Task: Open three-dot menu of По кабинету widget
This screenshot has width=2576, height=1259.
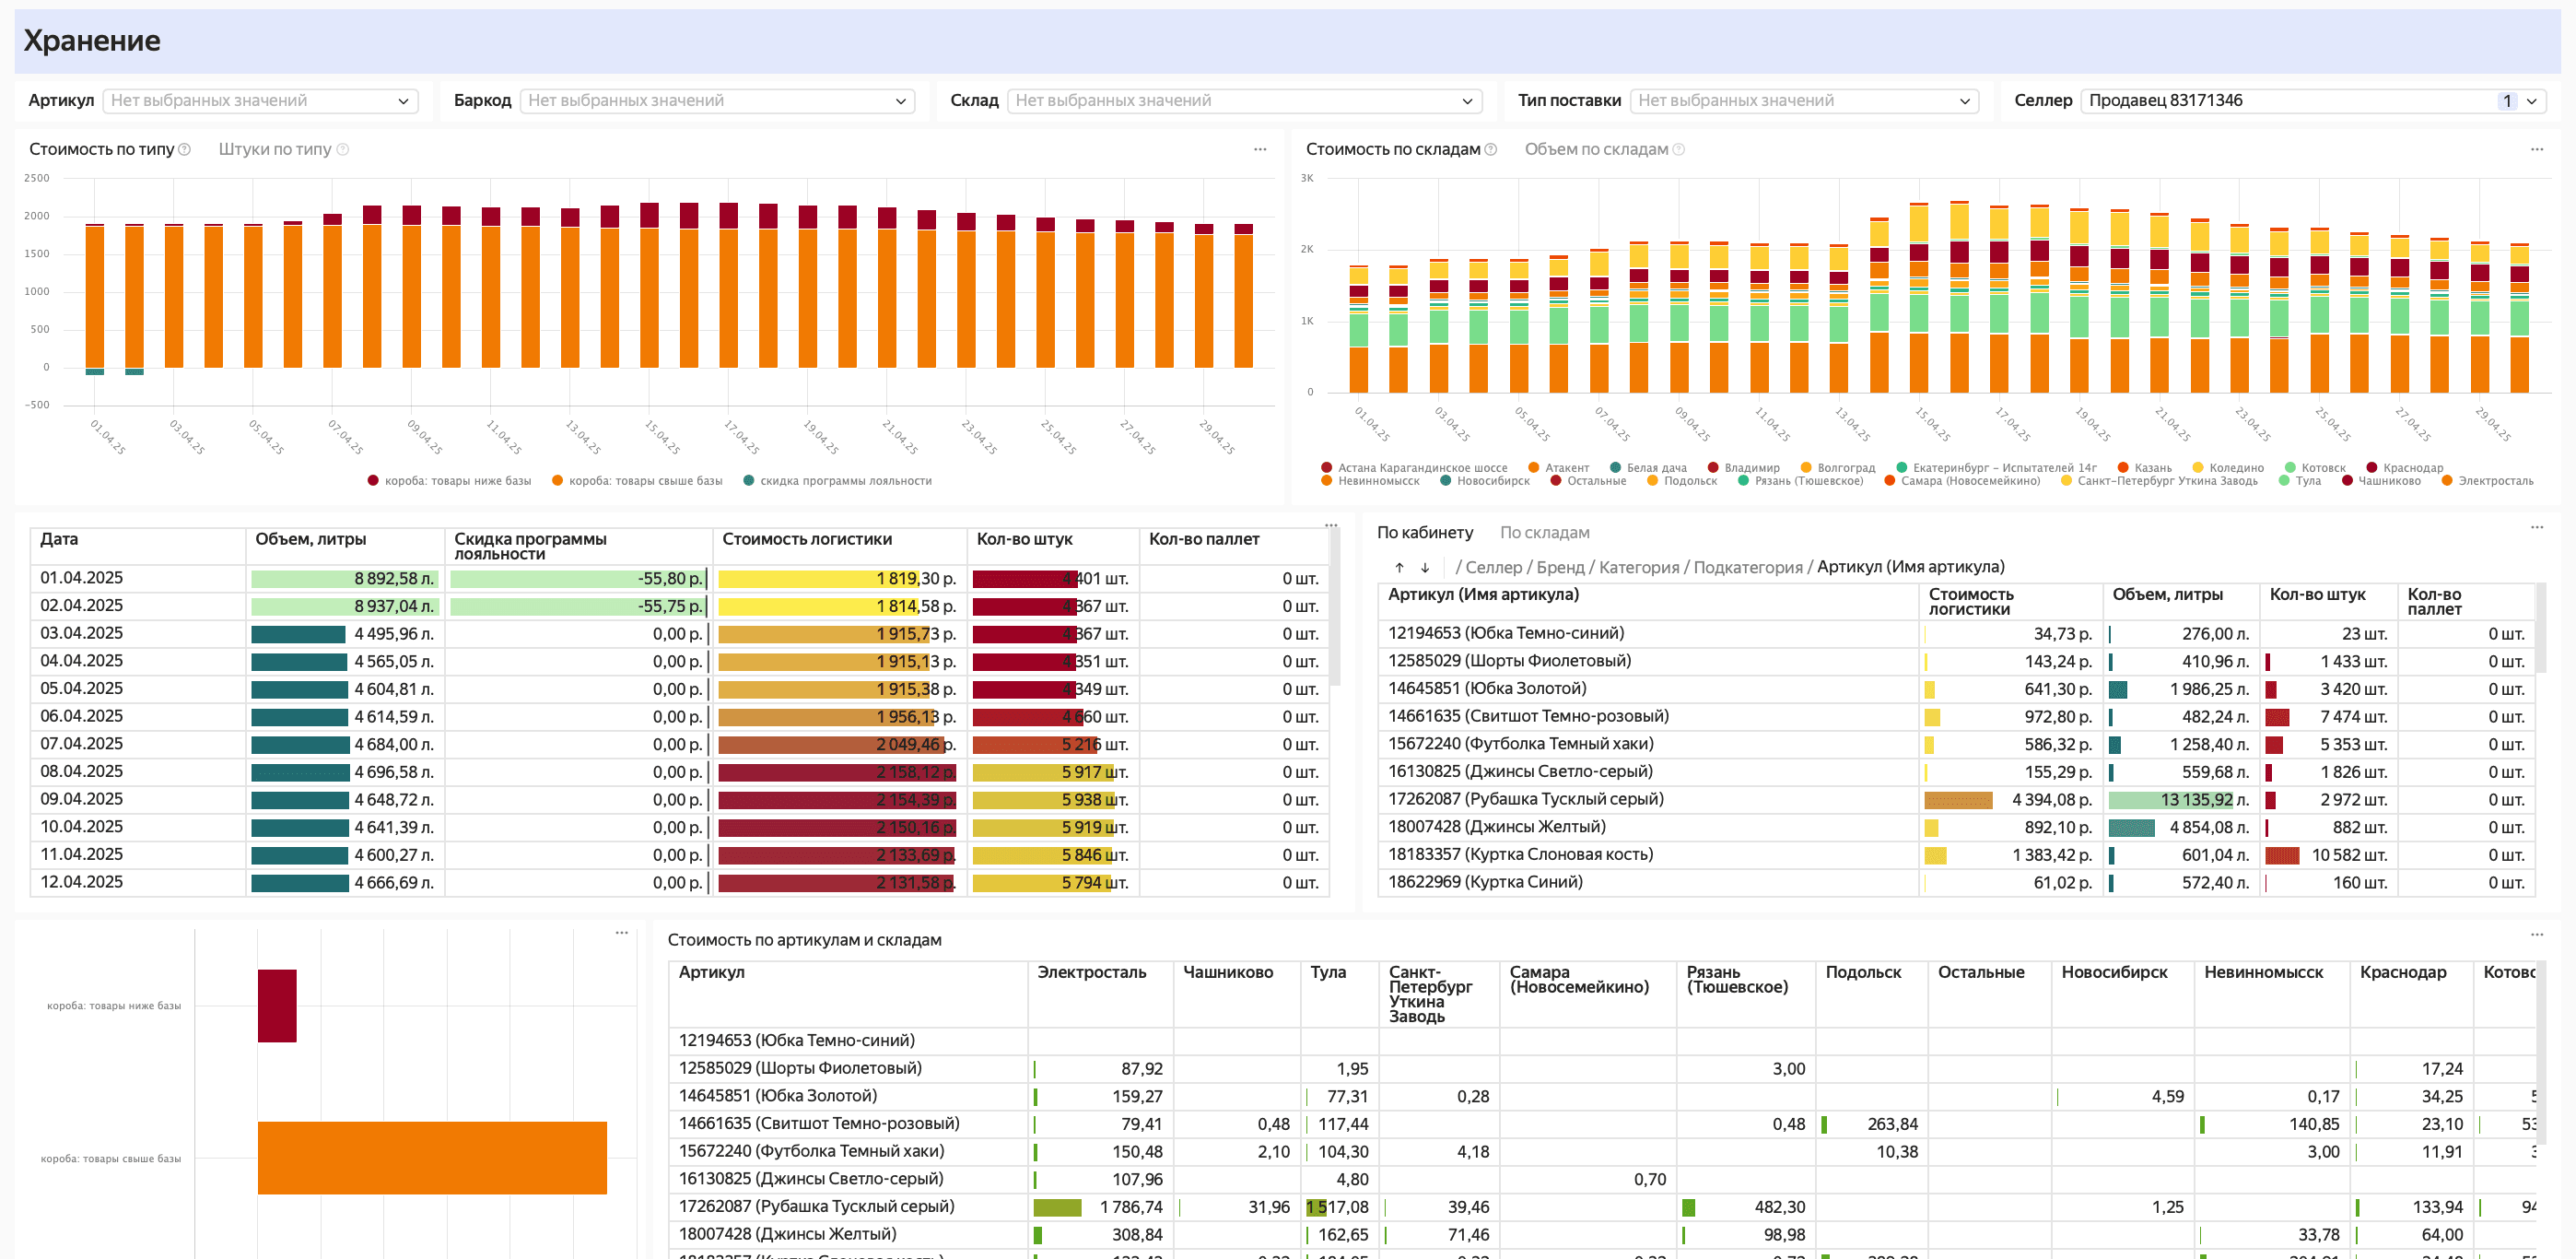Action: click(x=2537, y=527)
